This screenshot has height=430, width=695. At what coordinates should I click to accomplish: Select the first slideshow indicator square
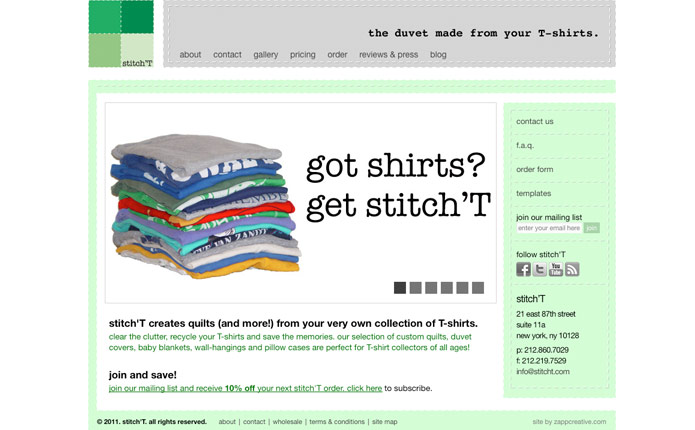click(400, 288)
